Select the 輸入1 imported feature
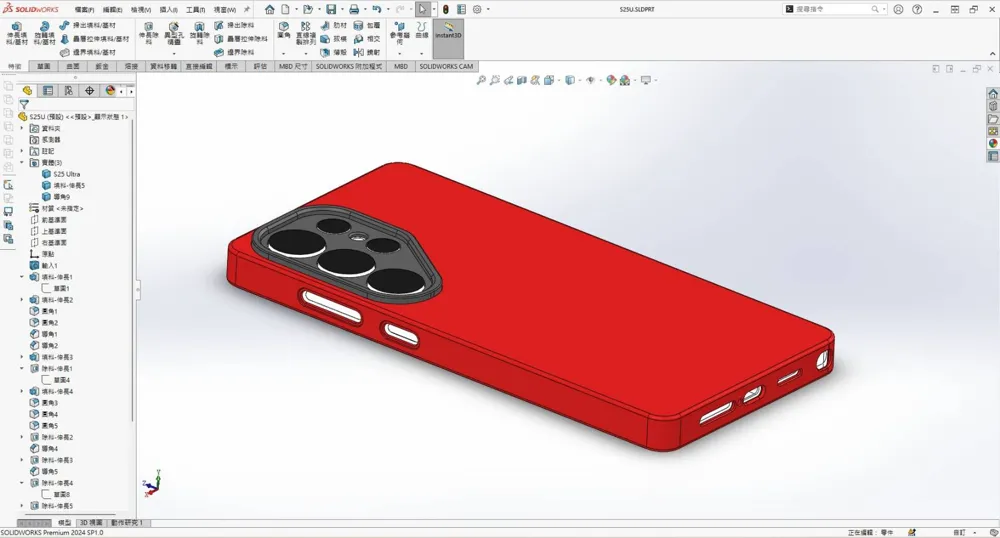This screenshot has width=1000, height=538. (44, 265)
